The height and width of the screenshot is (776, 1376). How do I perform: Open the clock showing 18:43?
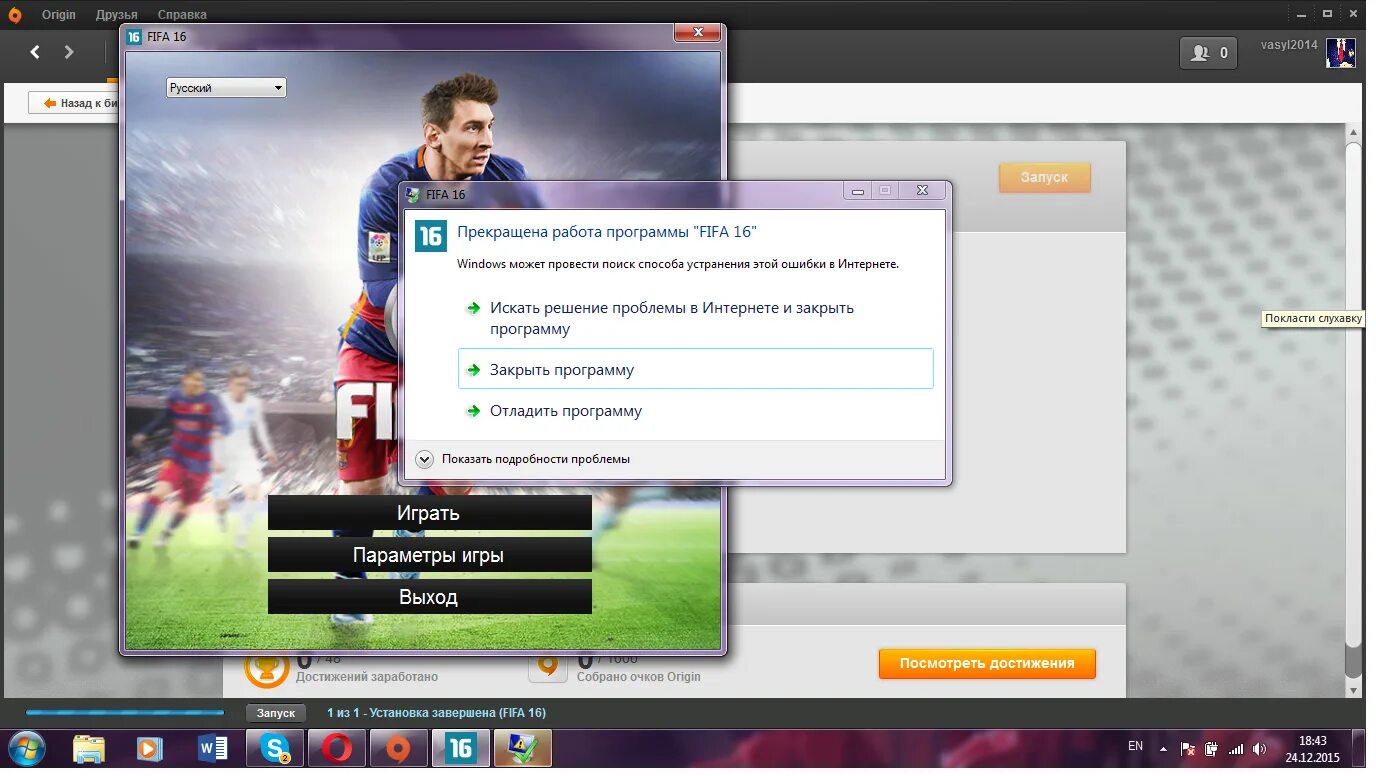[x=1312, y=749]
